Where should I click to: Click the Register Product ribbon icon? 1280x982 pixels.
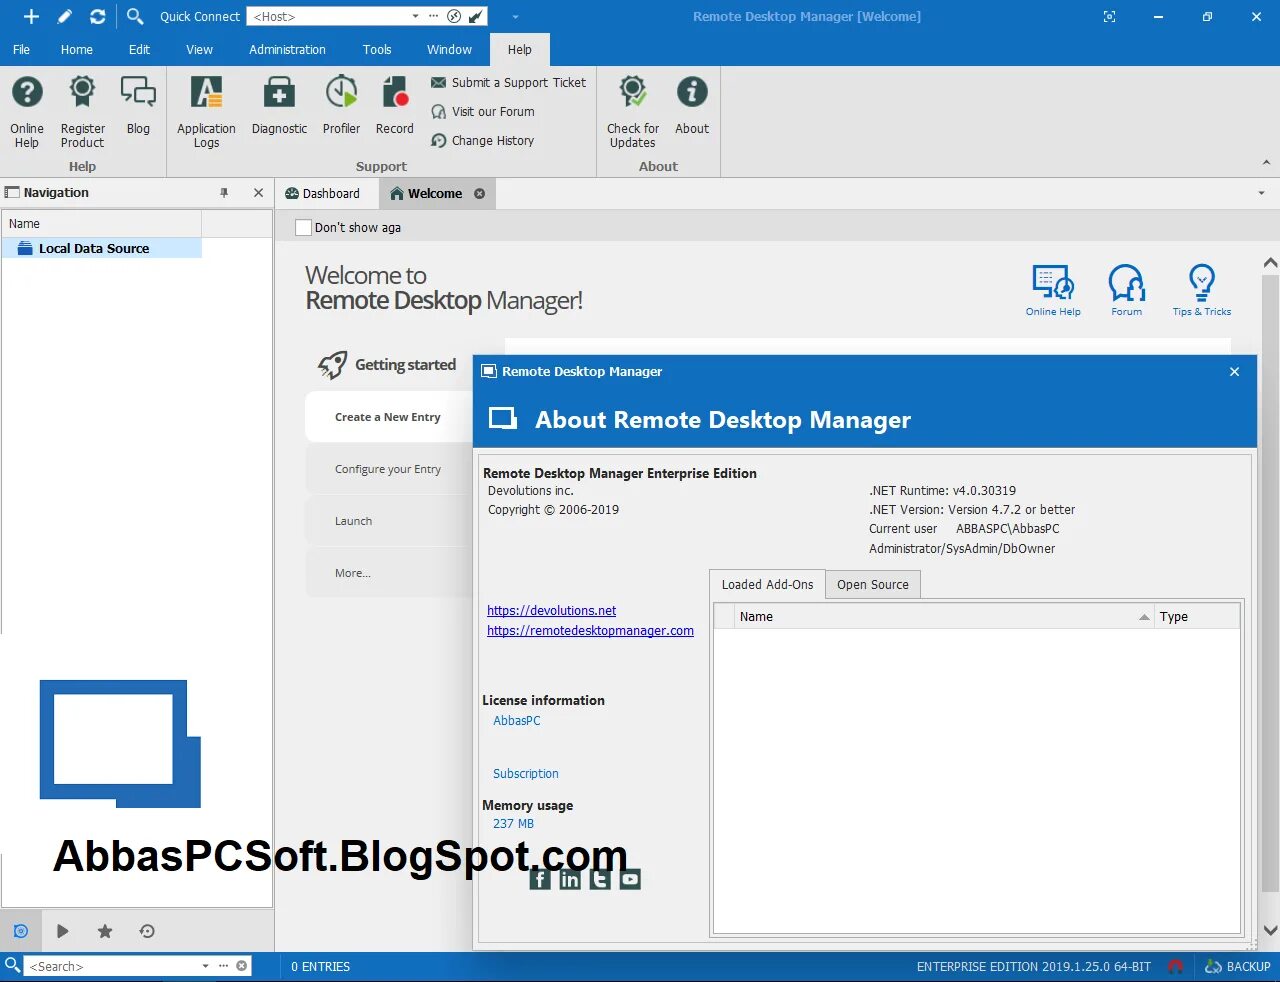[82, 112]
